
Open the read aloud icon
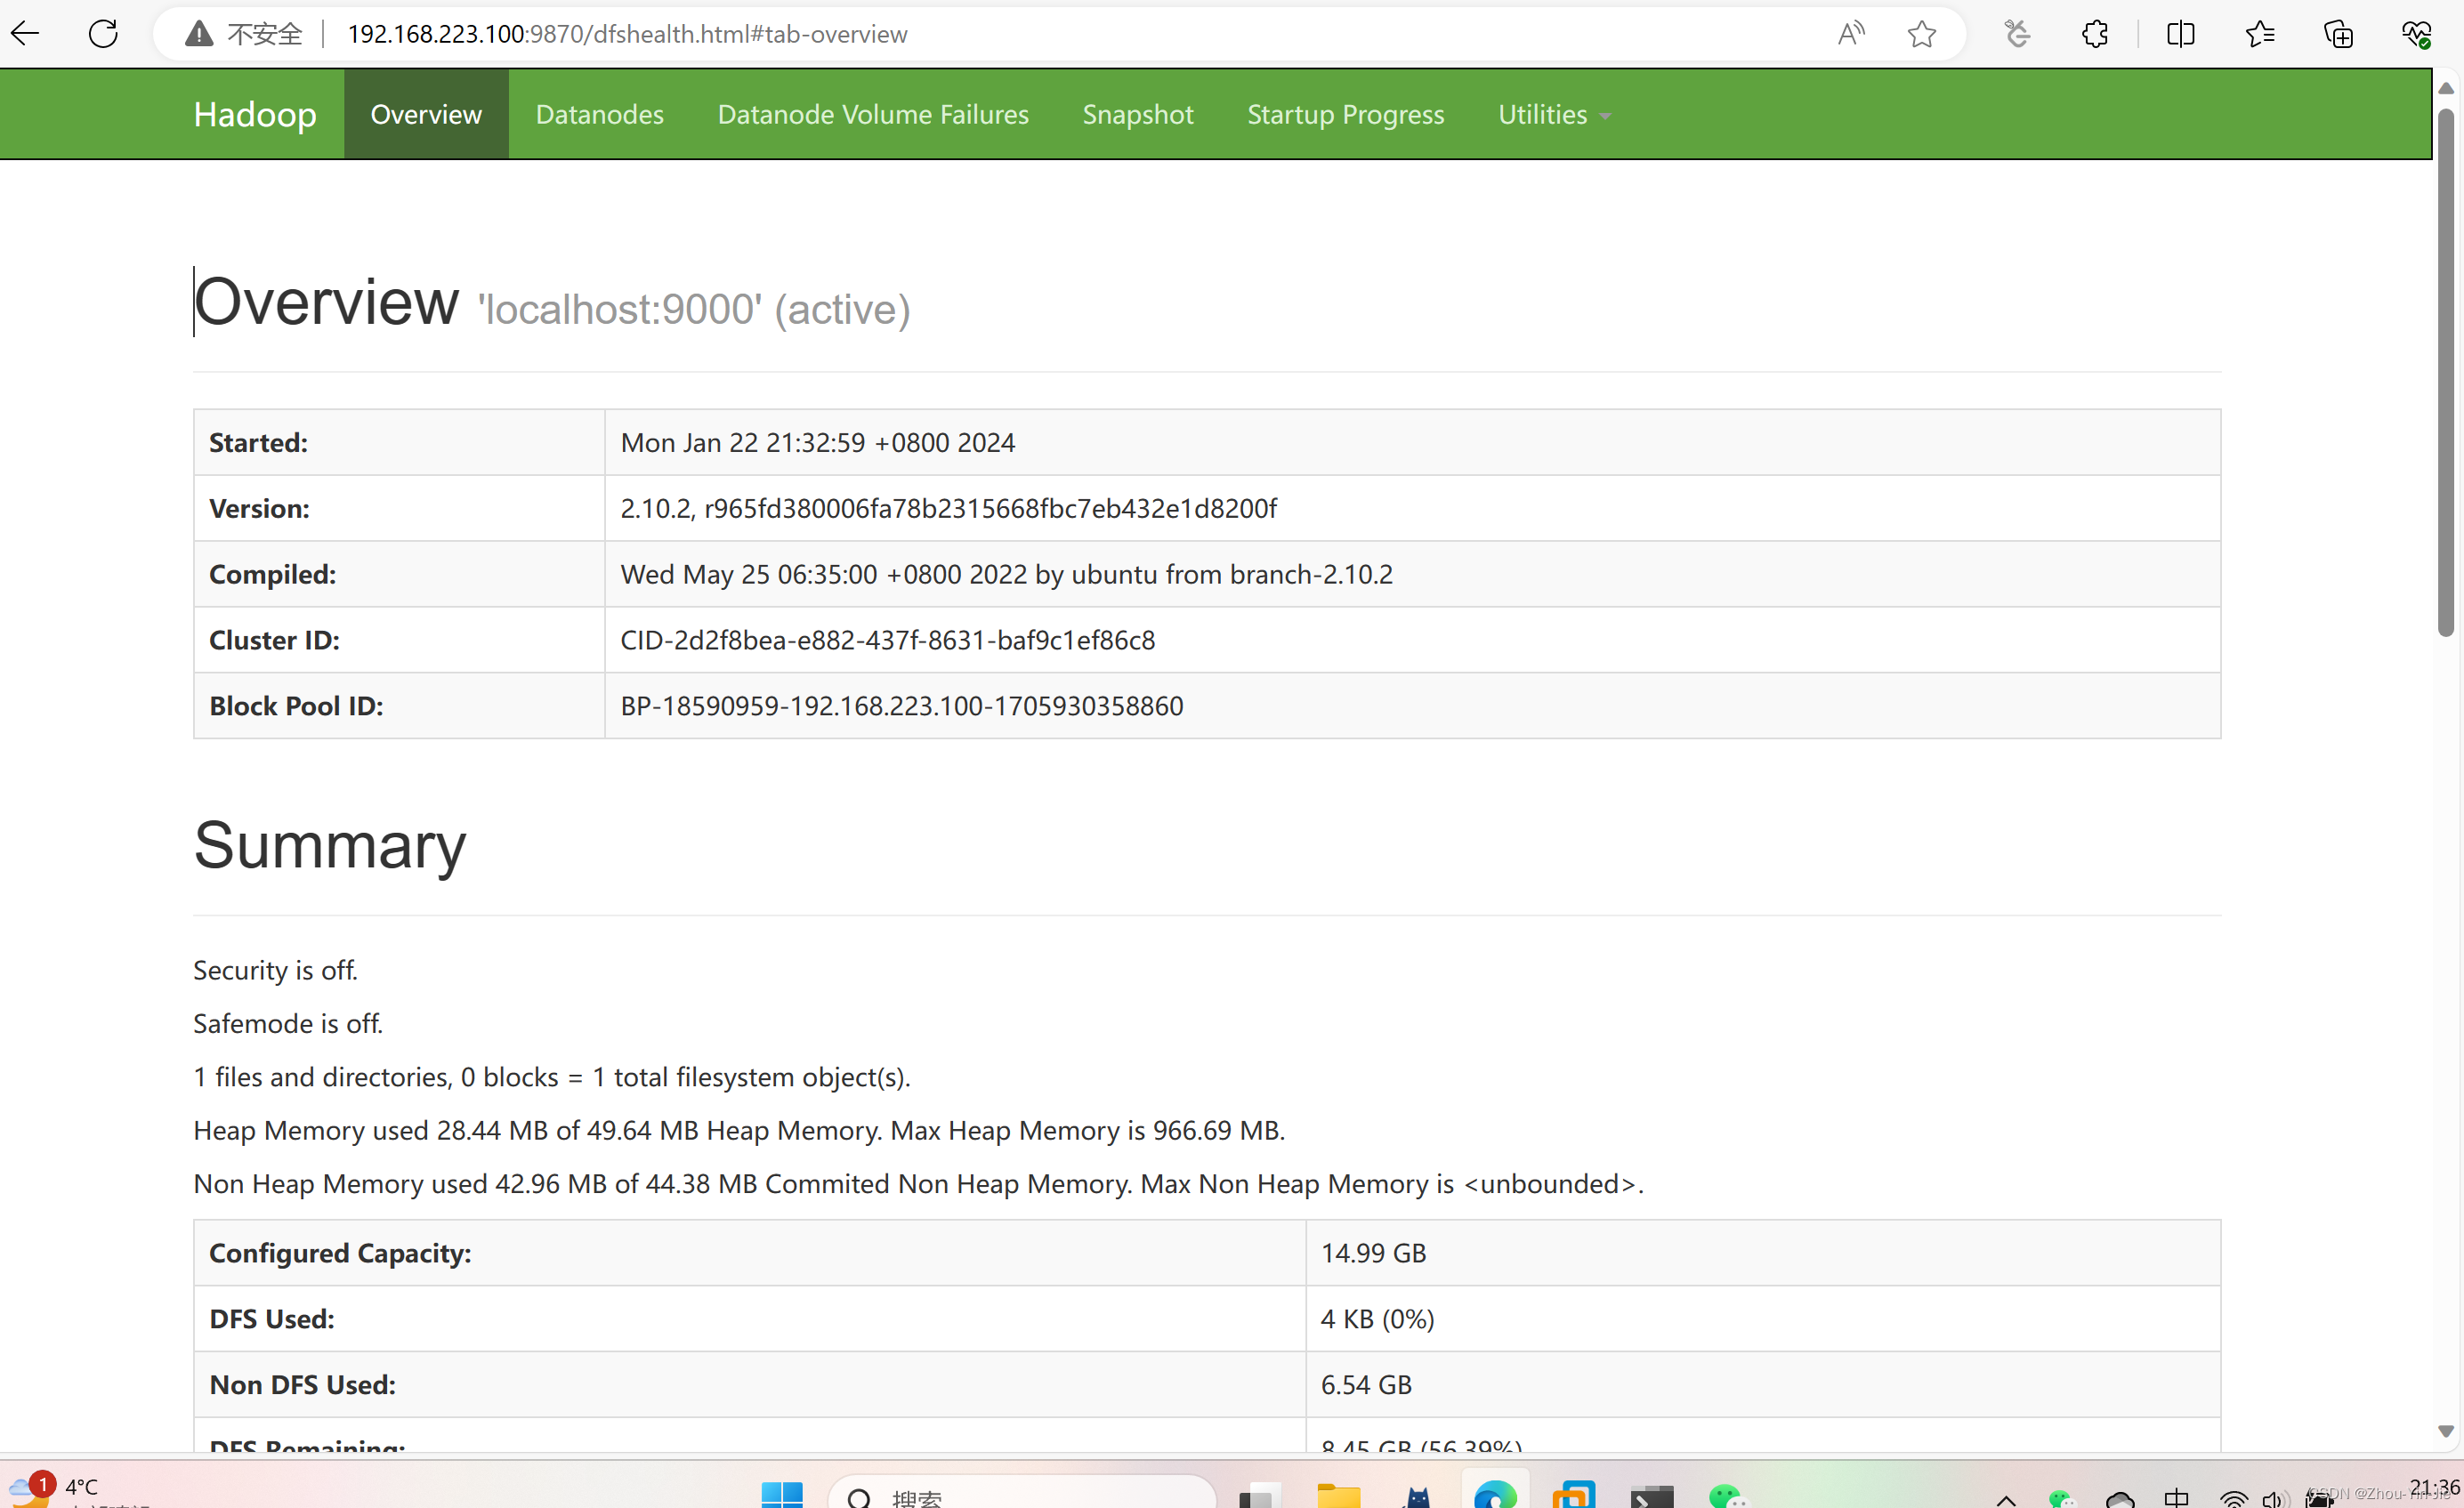point(1851,34)
